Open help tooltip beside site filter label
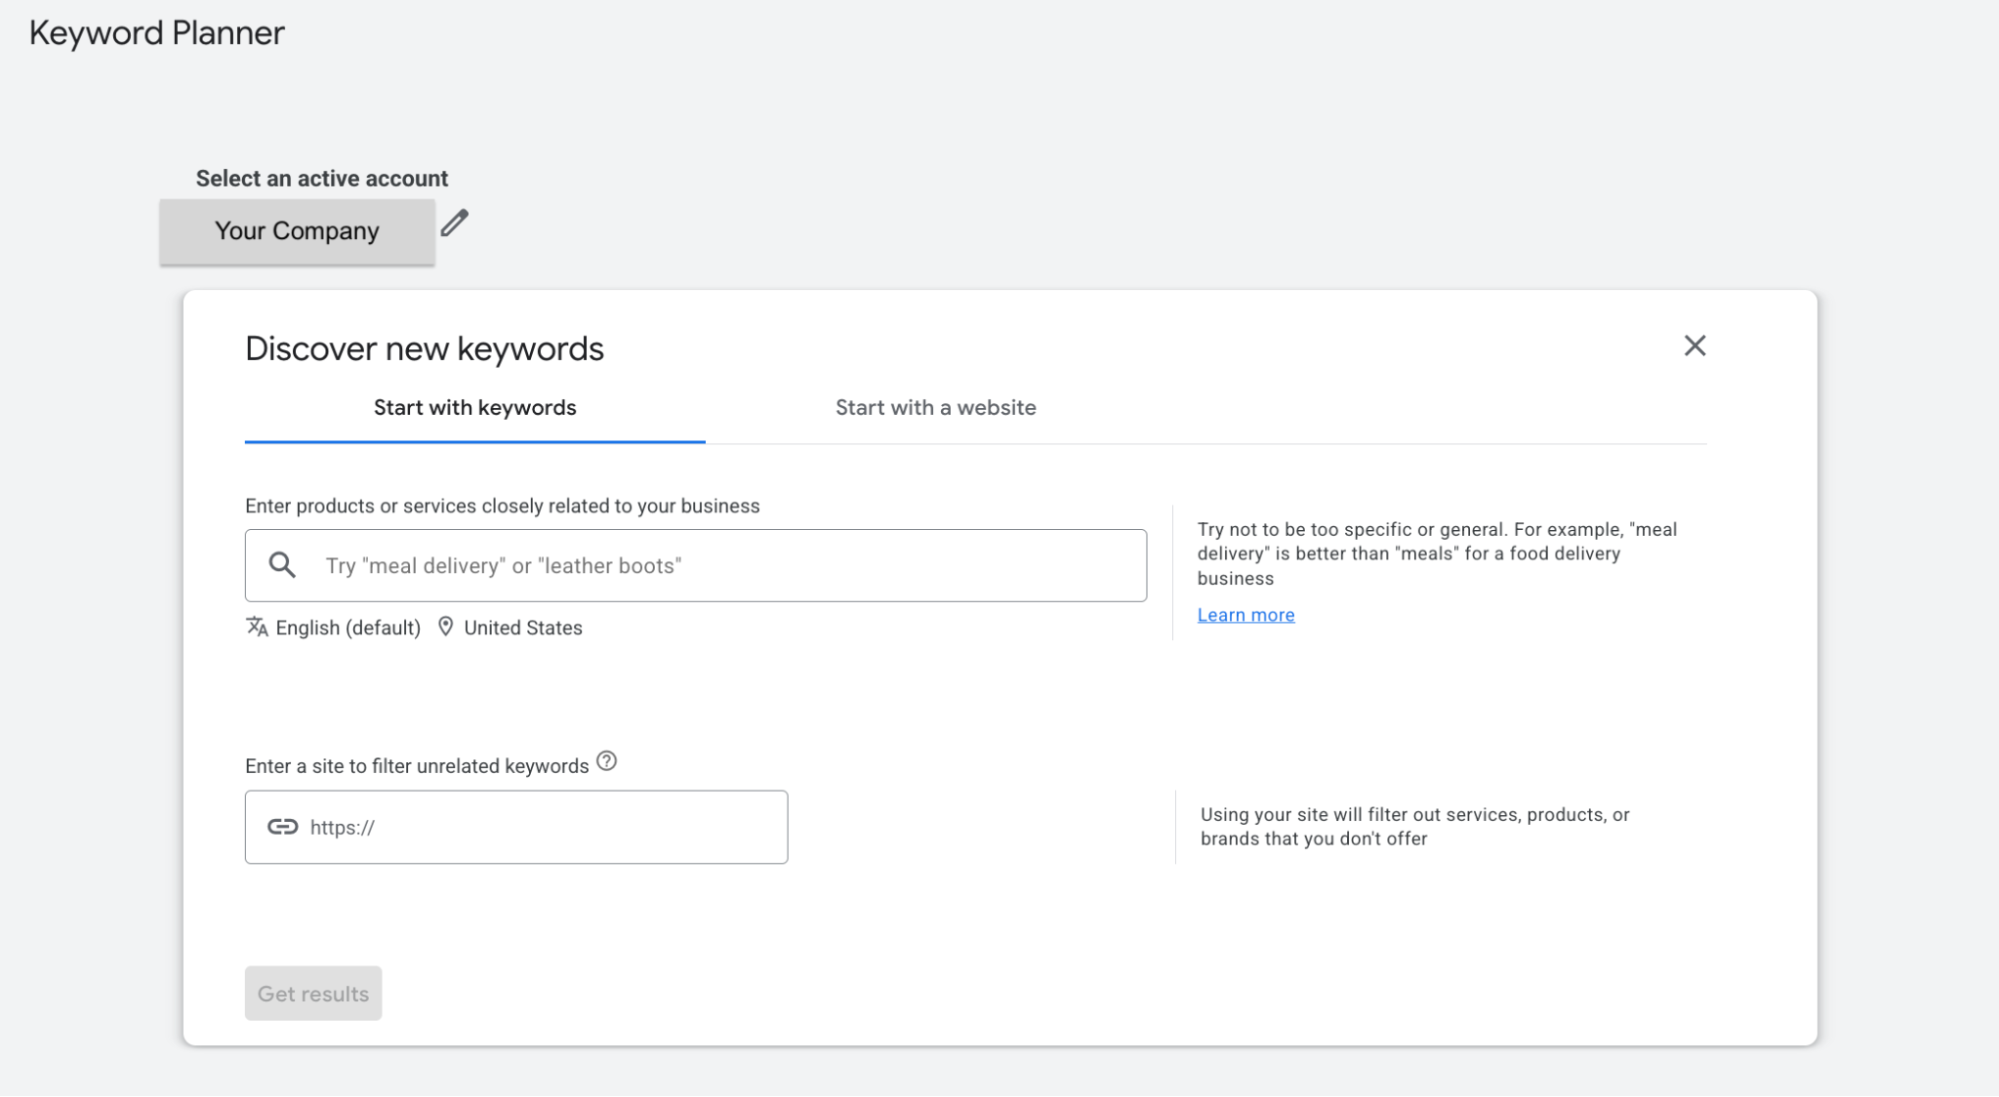Viewport: 1999px width, 1097px height. click(x=606, y=762)
